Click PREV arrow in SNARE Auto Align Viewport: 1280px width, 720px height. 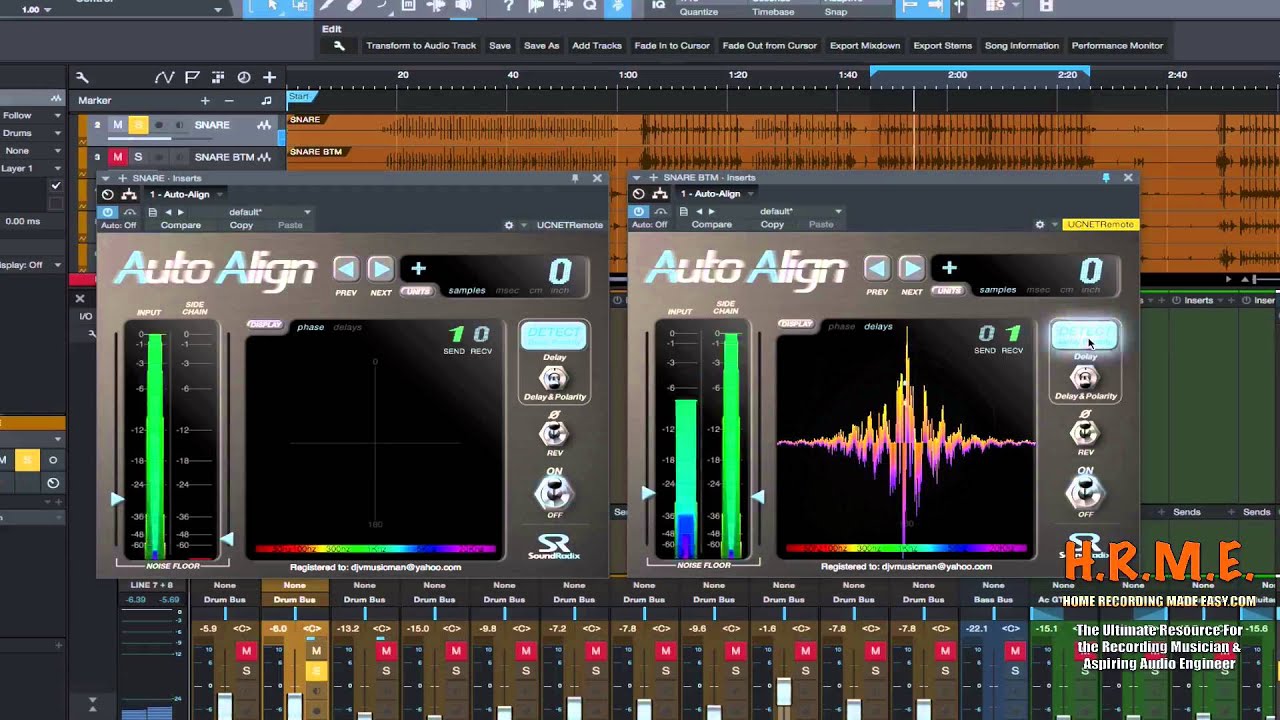[x=346, y=268]
